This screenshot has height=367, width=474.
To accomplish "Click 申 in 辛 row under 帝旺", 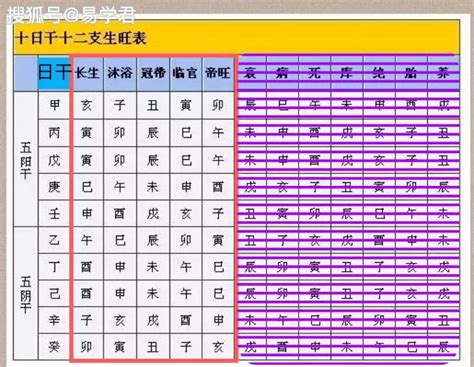I will [218, 320].
